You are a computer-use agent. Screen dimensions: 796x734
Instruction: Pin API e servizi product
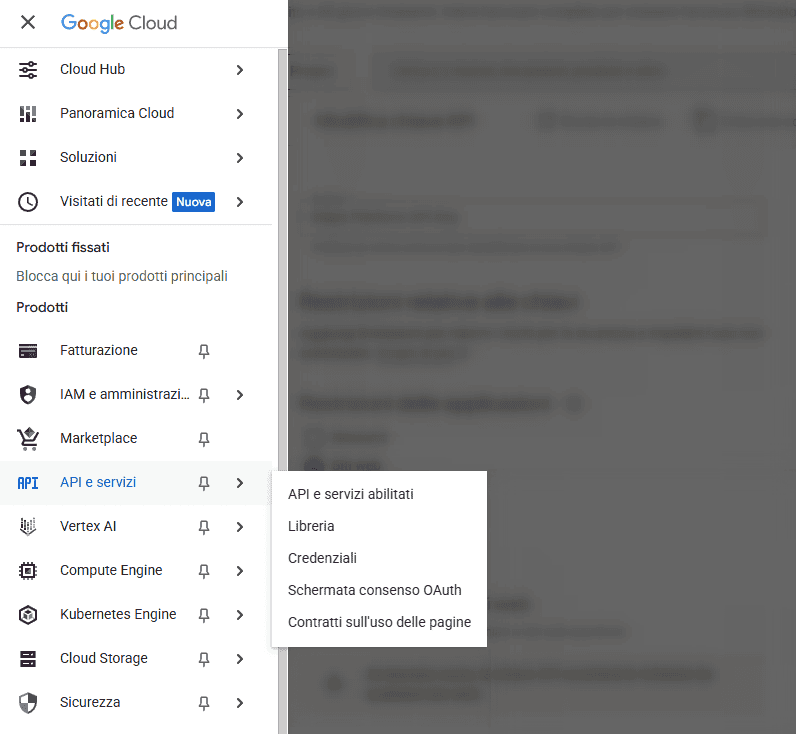pos(204,483)
